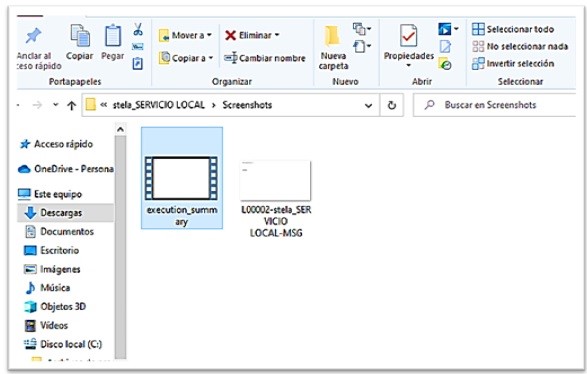Open Música in navigation pane
The image size is (587, 374).
(x=48, y=288)
